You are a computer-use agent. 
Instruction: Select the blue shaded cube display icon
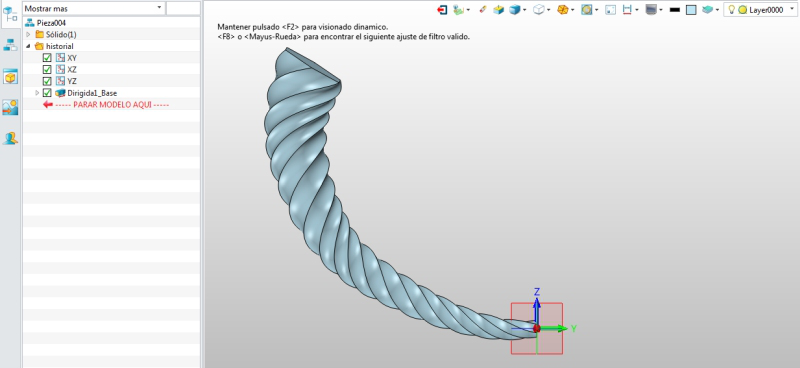pyautogui.click(x=515, y=10)
